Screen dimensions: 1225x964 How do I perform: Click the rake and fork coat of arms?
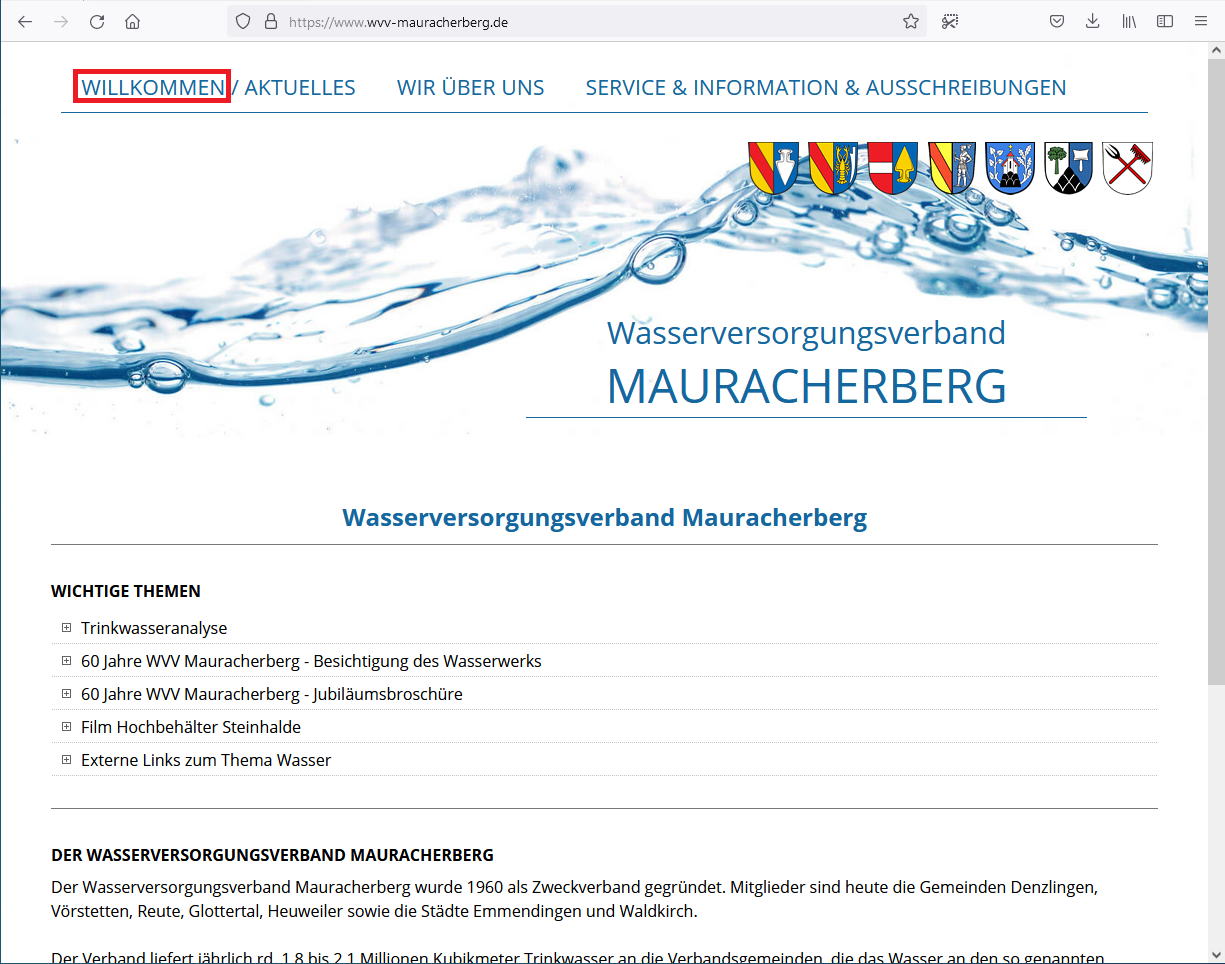pos(1127,167)
